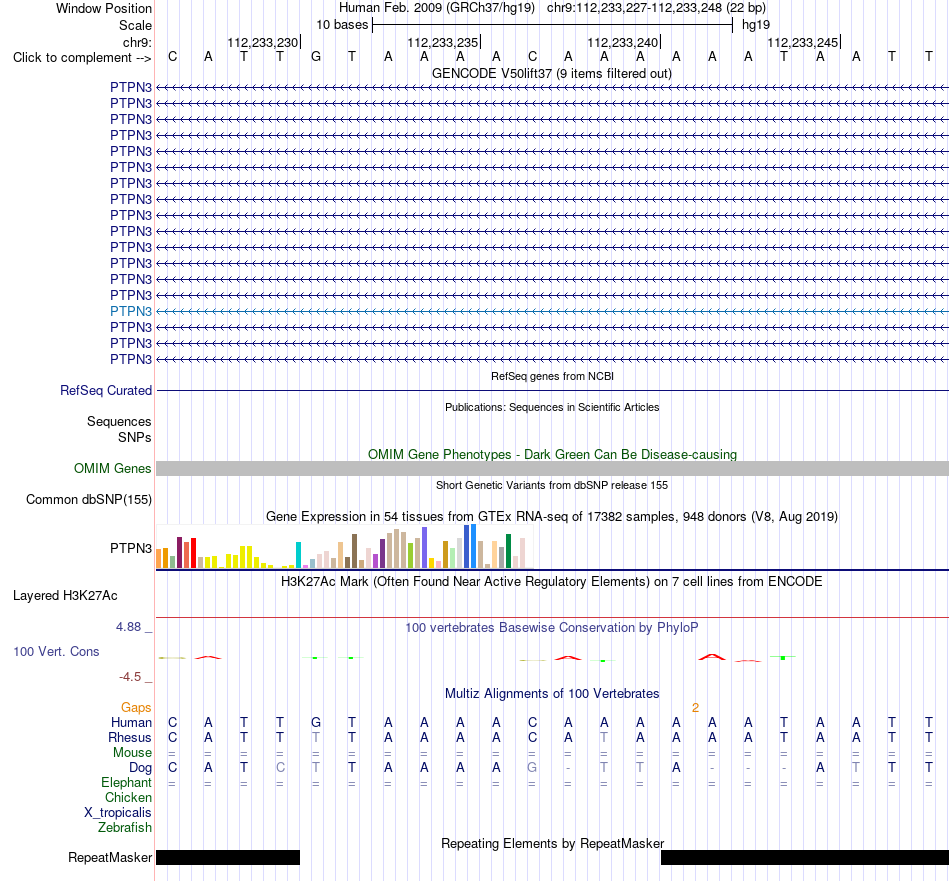Click the "Human Feb. 2009 (GRCh37/hg19)" assembly text
Viewport: 950px width, 881px height.
(x=437, y=8)
